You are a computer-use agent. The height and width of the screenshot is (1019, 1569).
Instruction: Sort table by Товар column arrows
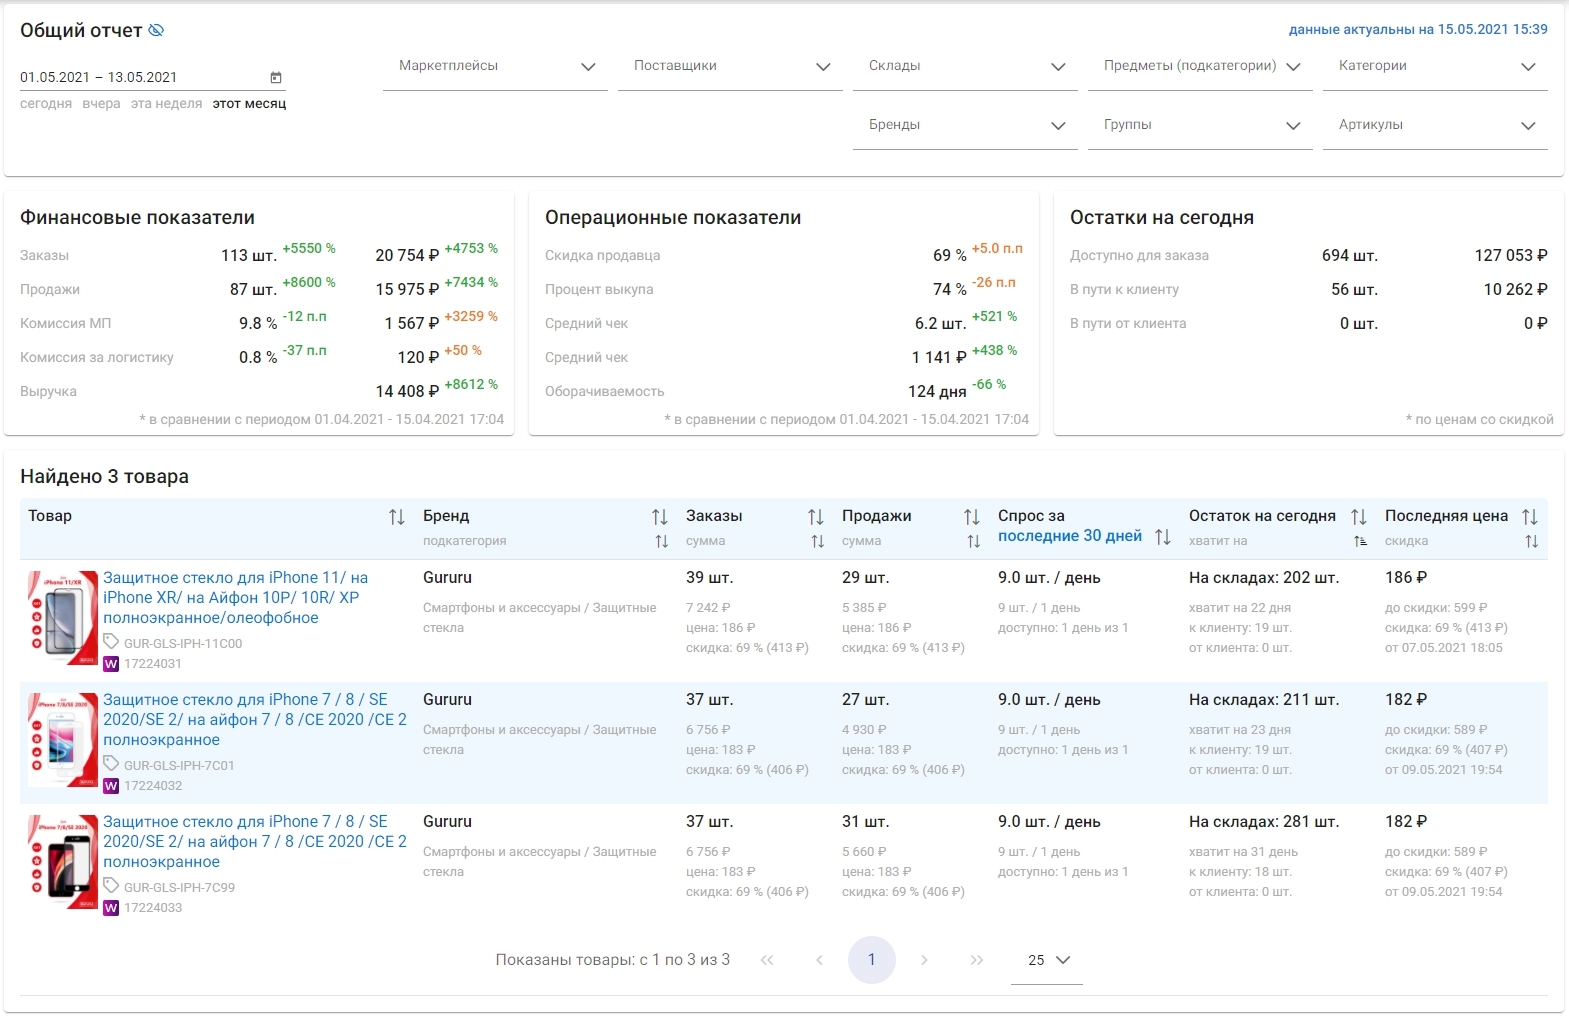(397, 517)
